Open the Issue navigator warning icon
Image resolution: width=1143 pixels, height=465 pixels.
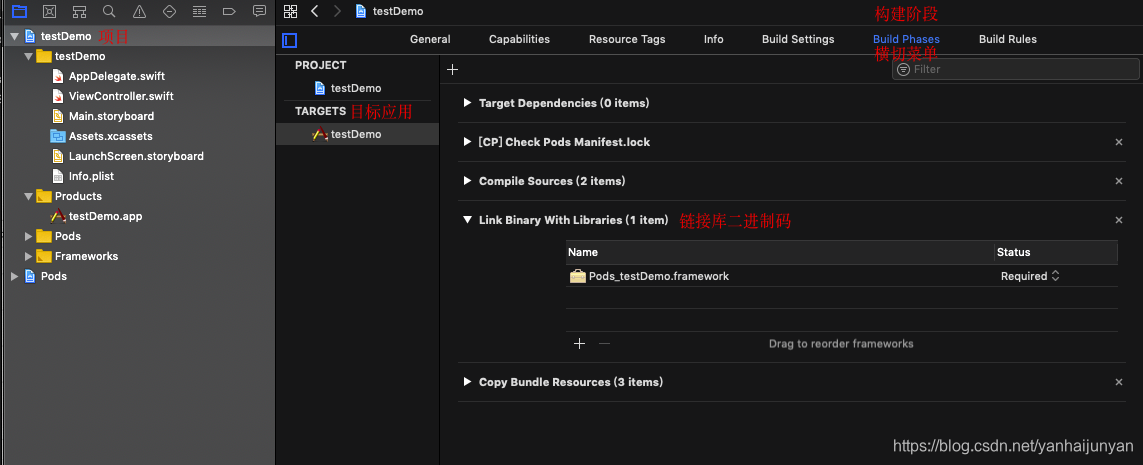pos(139,11)
